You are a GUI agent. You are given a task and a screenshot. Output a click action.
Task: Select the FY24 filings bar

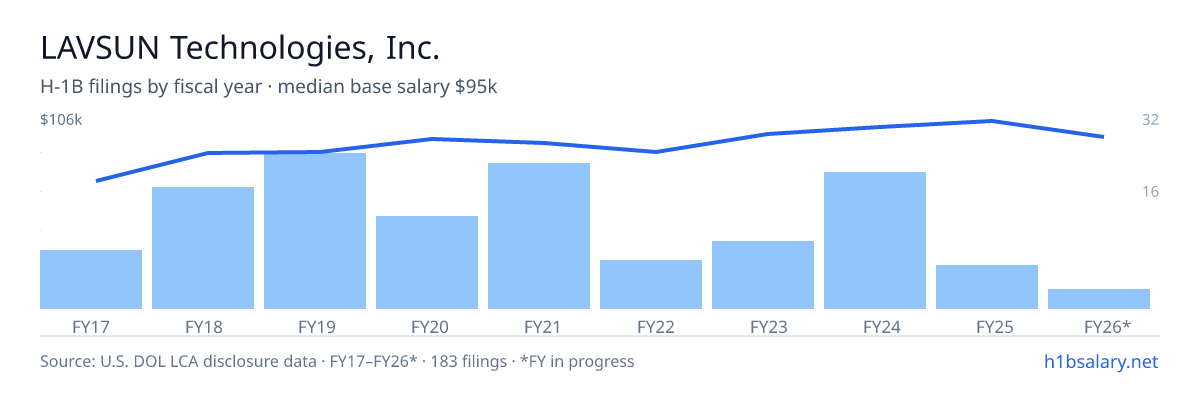pyautogui.click(x=875, y=240)
